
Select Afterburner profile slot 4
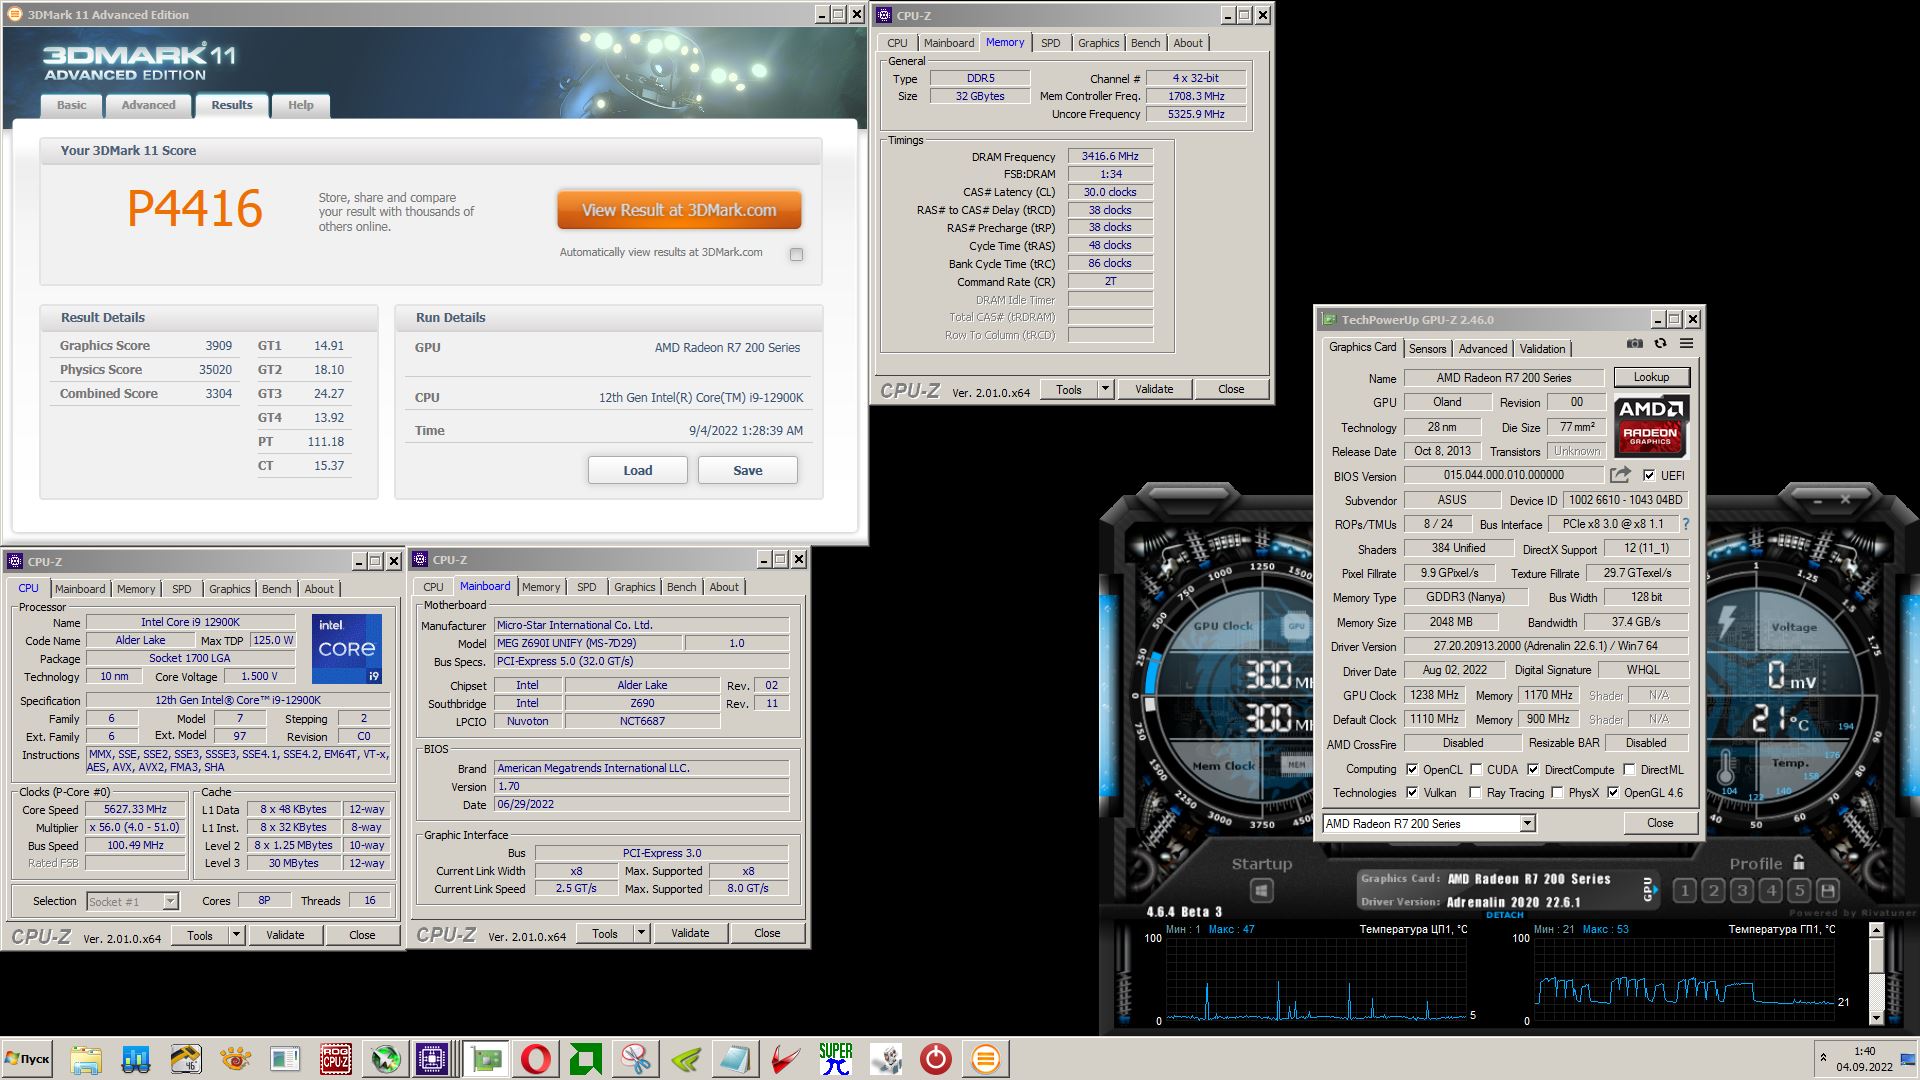1771,890
